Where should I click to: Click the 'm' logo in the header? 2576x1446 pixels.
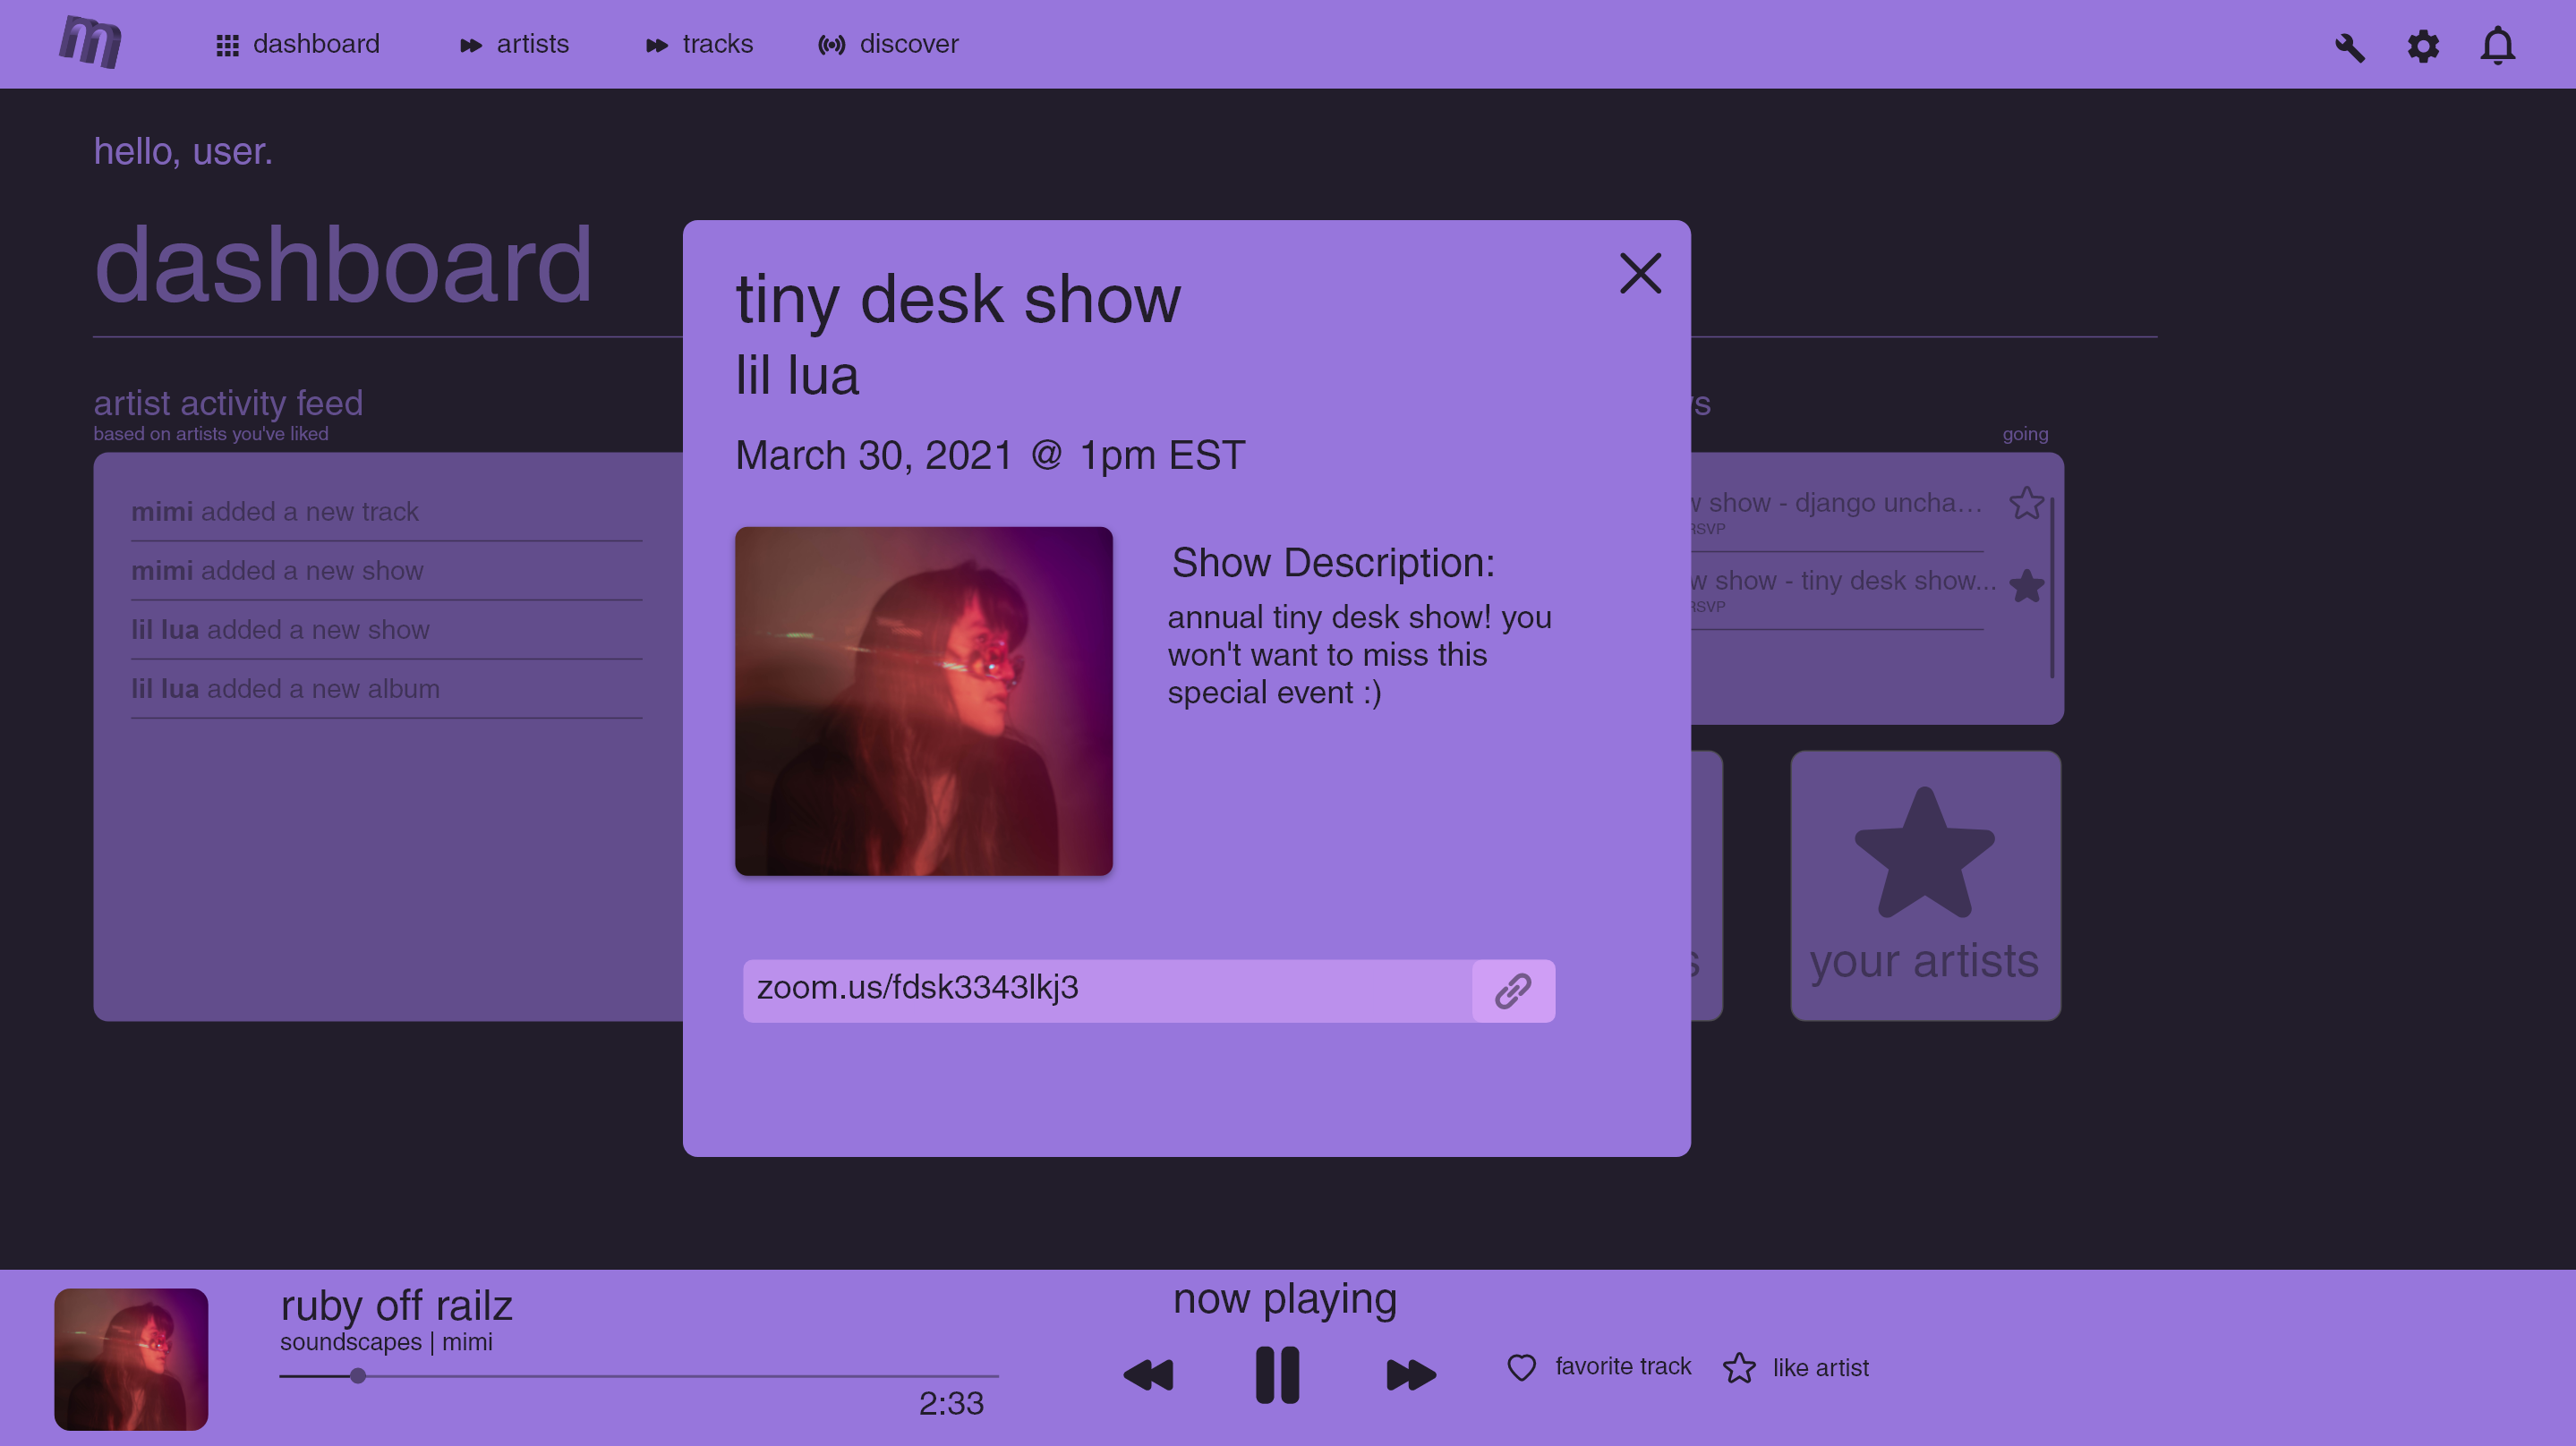click(90, 43)
